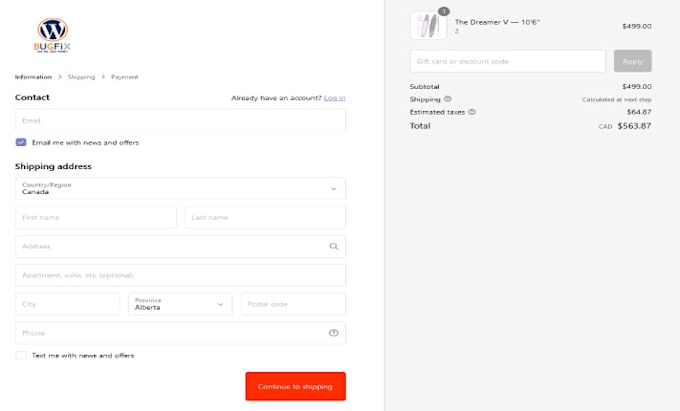The width and height of the screenshot is (680, 411).
Task: Uncheck Email me with news and offers
Action: 21,142
